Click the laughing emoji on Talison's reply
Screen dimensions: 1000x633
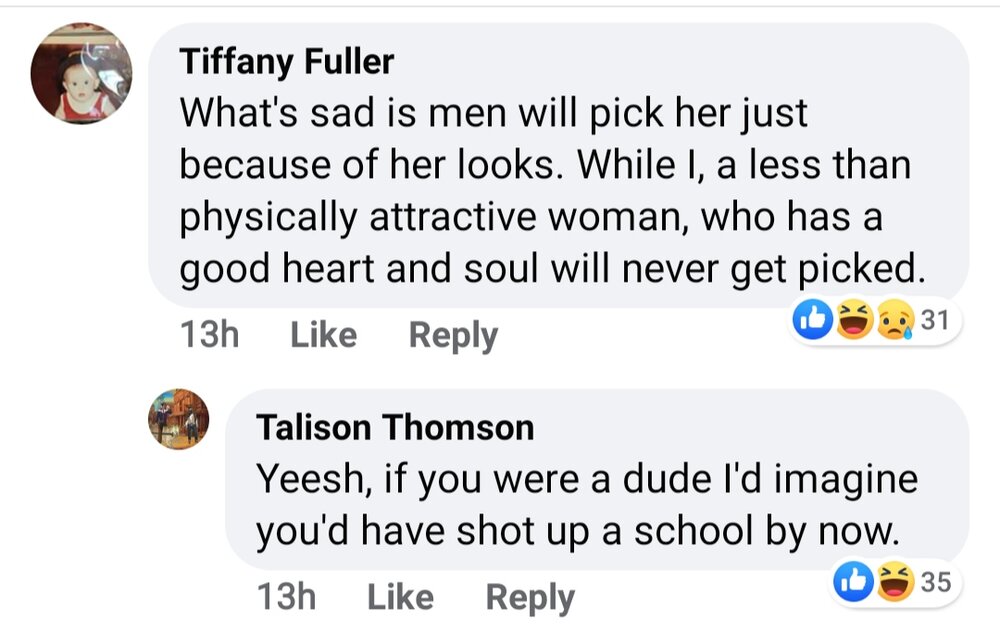891,583
